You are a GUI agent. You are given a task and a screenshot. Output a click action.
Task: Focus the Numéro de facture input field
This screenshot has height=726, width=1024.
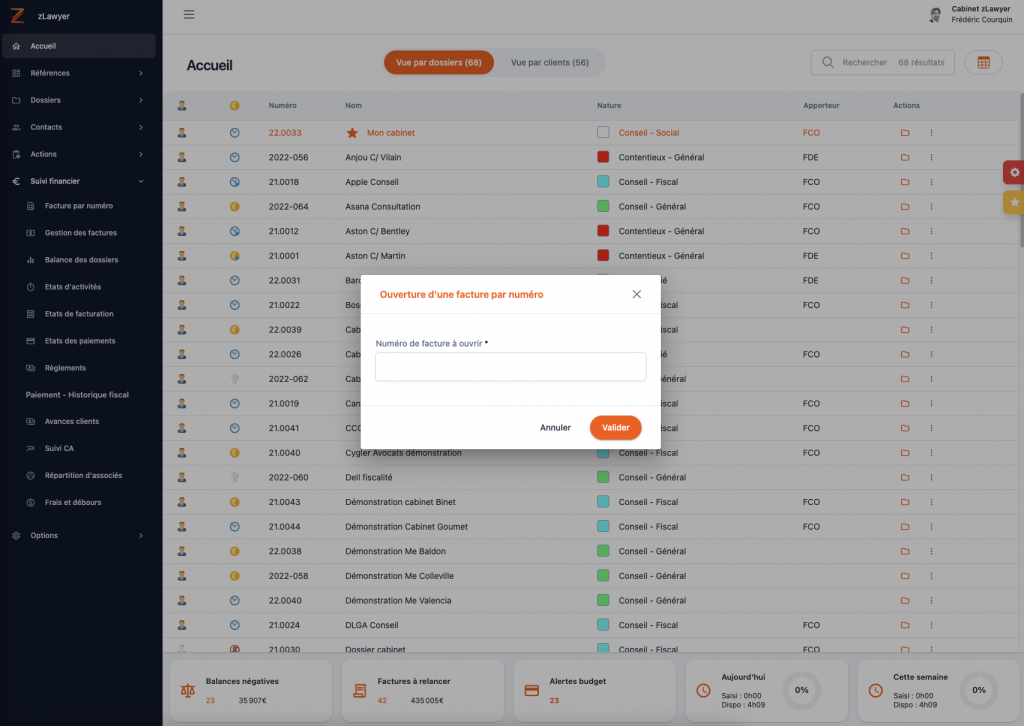(510, 367)
